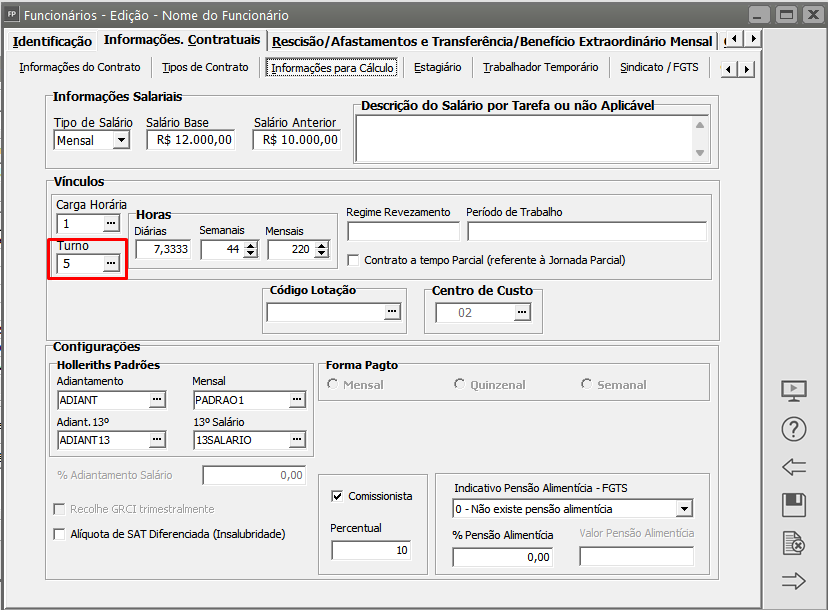Open Turno lookup ellipsis button
Screen dimensions: 828x610
click(x=111, y=263)
